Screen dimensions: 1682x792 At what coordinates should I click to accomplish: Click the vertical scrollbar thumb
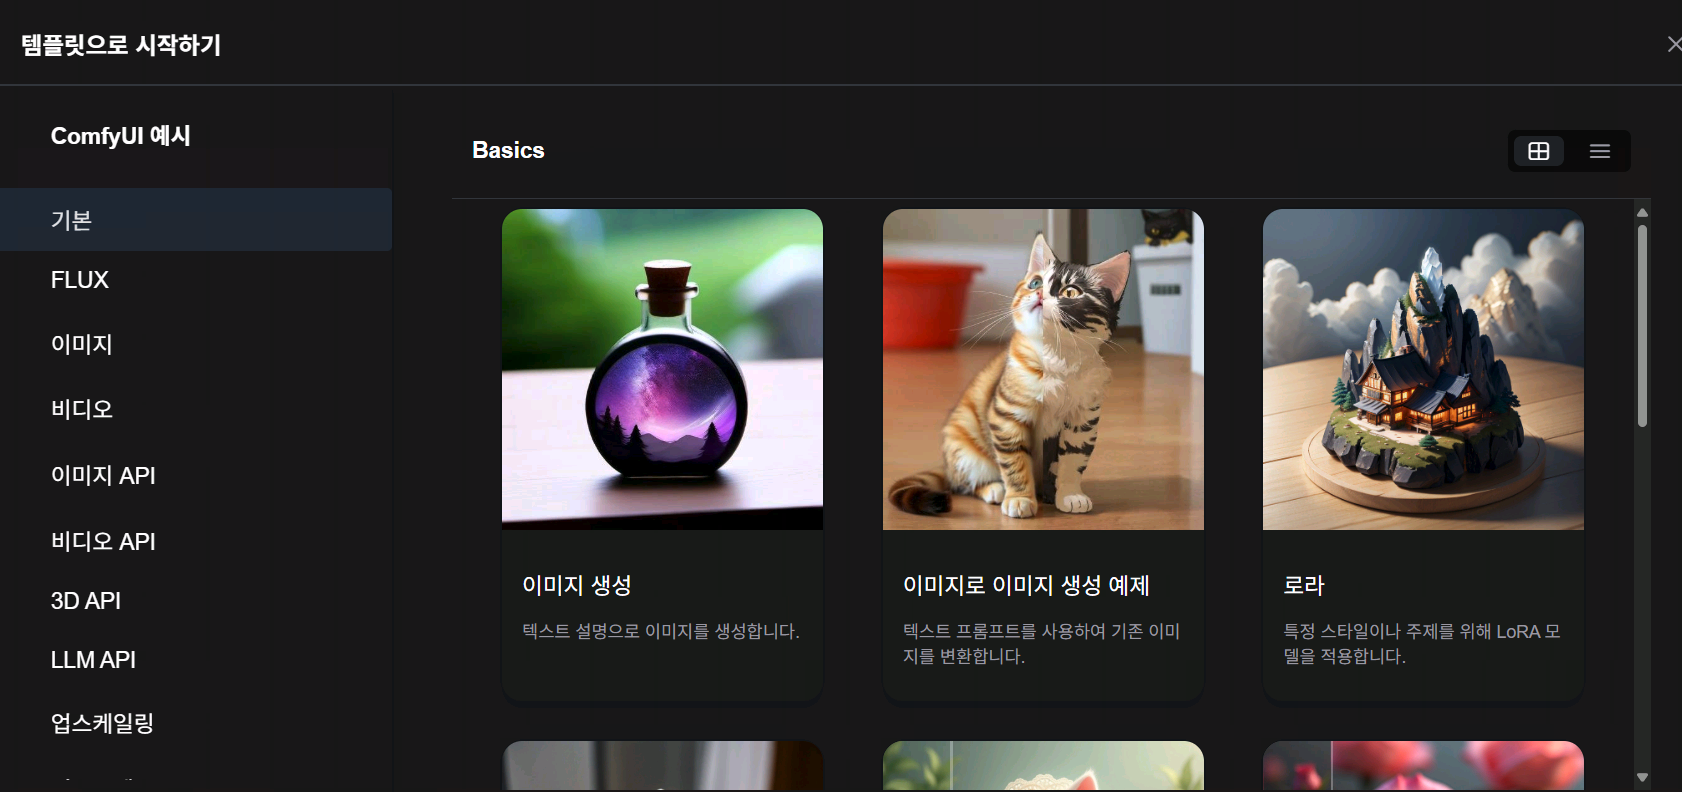click(x=1642, y=326)
